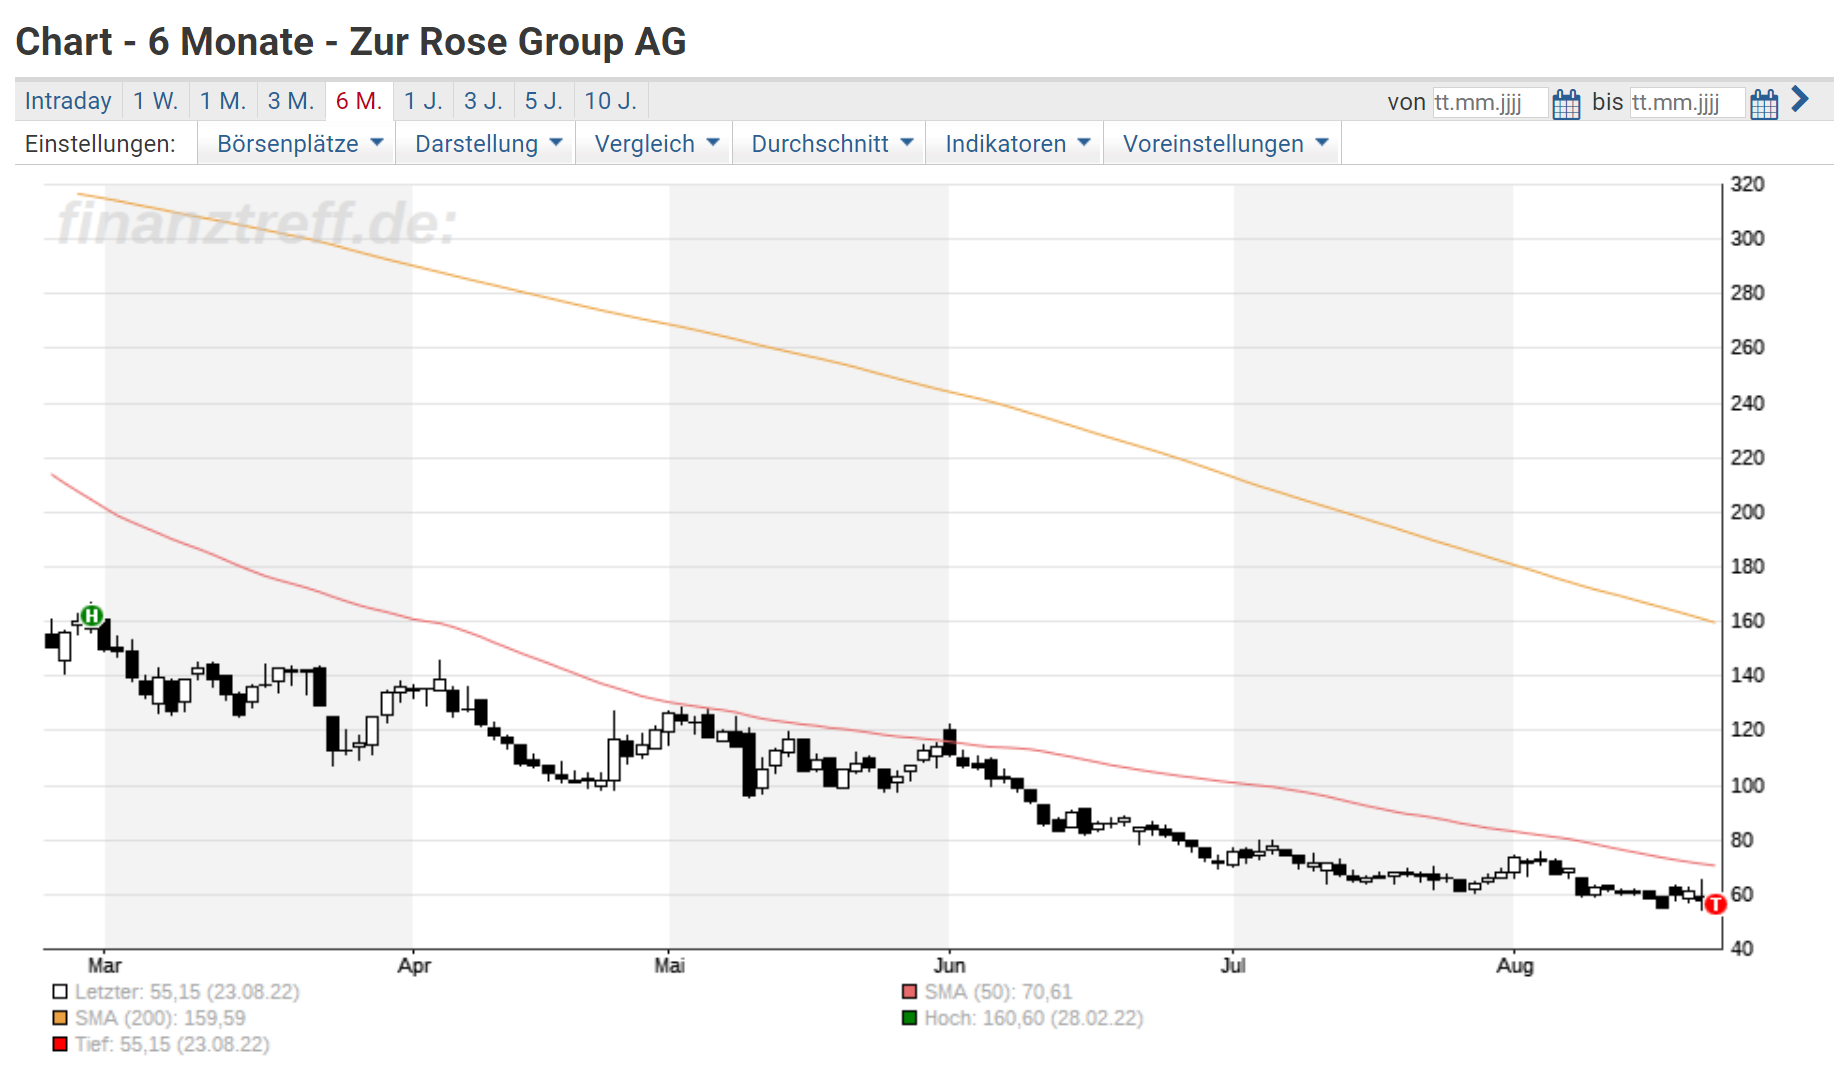The width and height of the screenshot is (1846, 1081).
Task: Open the Voreinstellungen dropdown
Action: point(1223,144)
